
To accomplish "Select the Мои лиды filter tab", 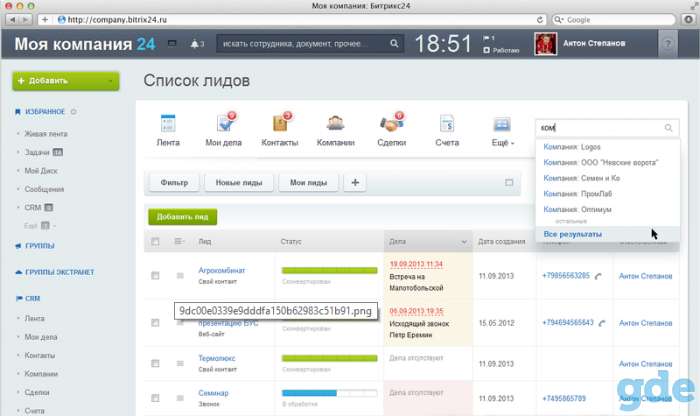I will coord(308,182).
